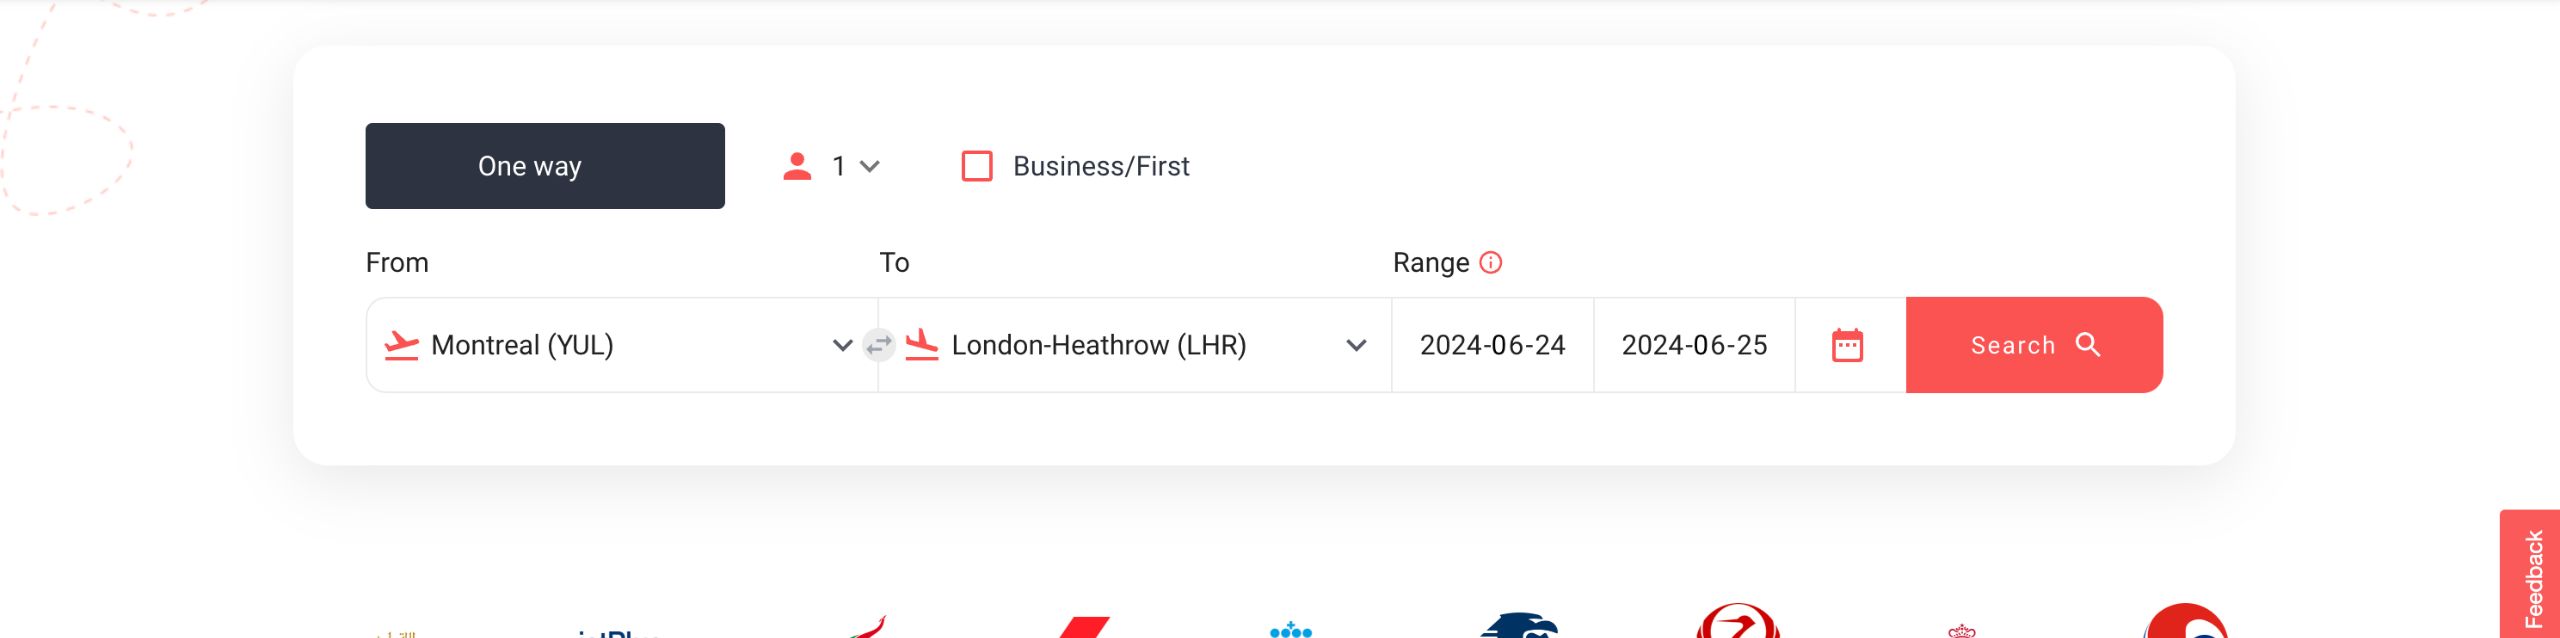Image resolution: width=2560 pixels, height=638 pixels.
Task: Click the departure plane icon
Action: pos(402,345)
